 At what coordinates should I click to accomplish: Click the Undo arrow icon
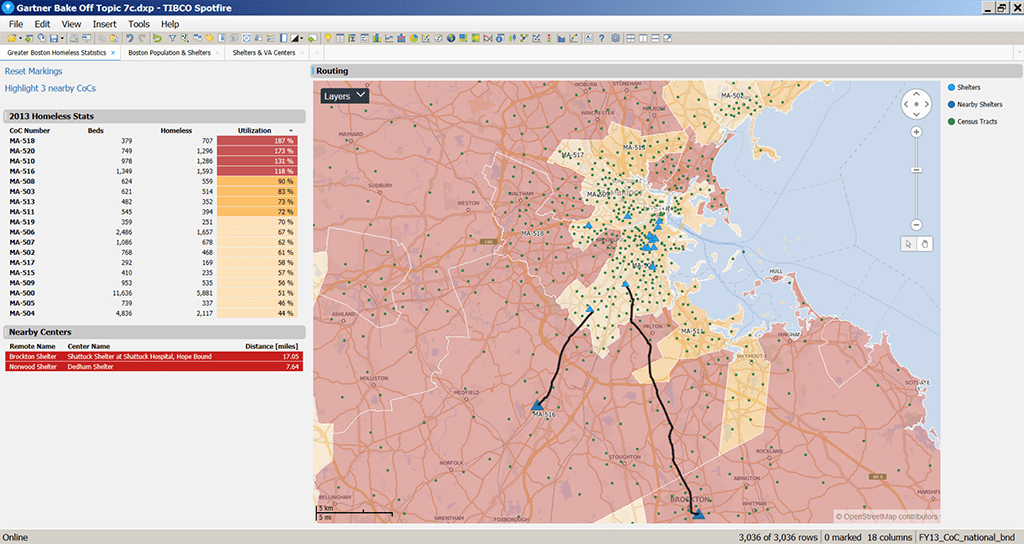(x=129, y=39)
